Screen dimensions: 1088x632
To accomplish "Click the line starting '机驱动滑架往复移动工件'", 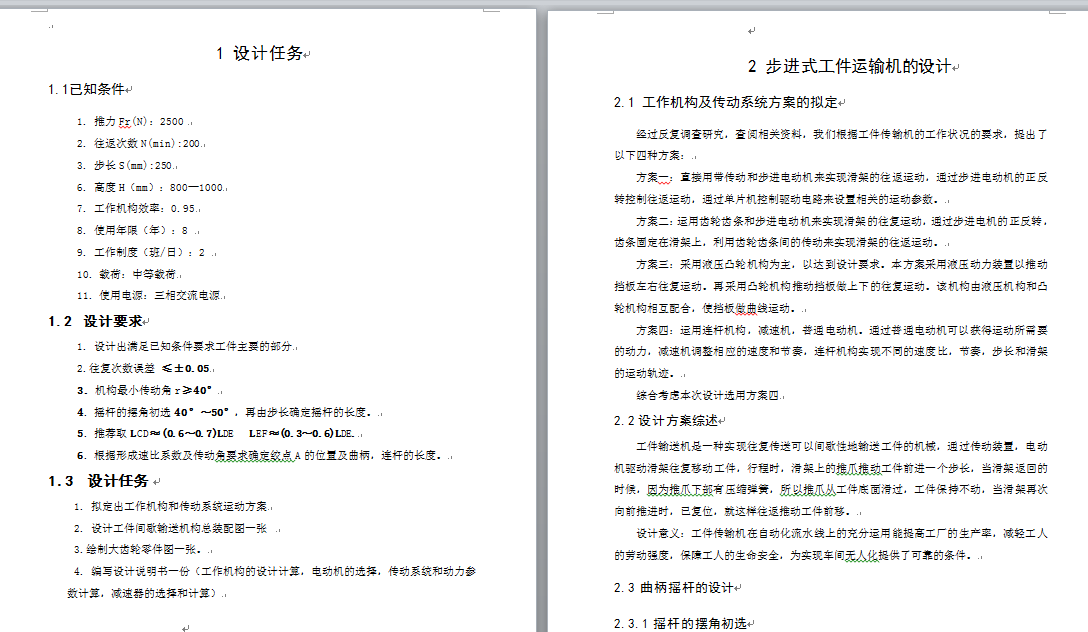I will click(831, 468).
